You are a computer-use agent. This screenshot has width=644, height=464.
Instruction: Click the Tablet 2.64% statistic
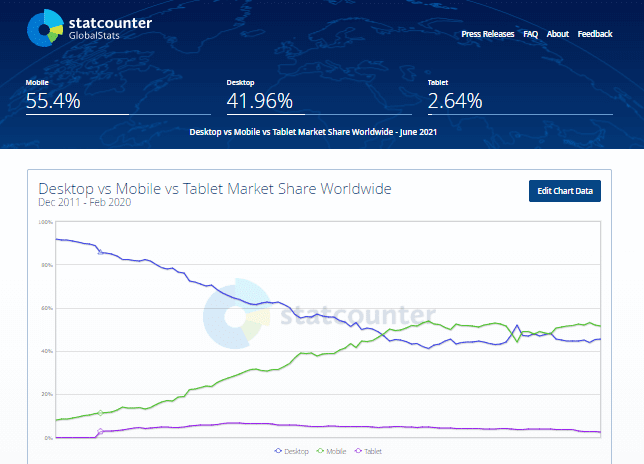(455, 100)
